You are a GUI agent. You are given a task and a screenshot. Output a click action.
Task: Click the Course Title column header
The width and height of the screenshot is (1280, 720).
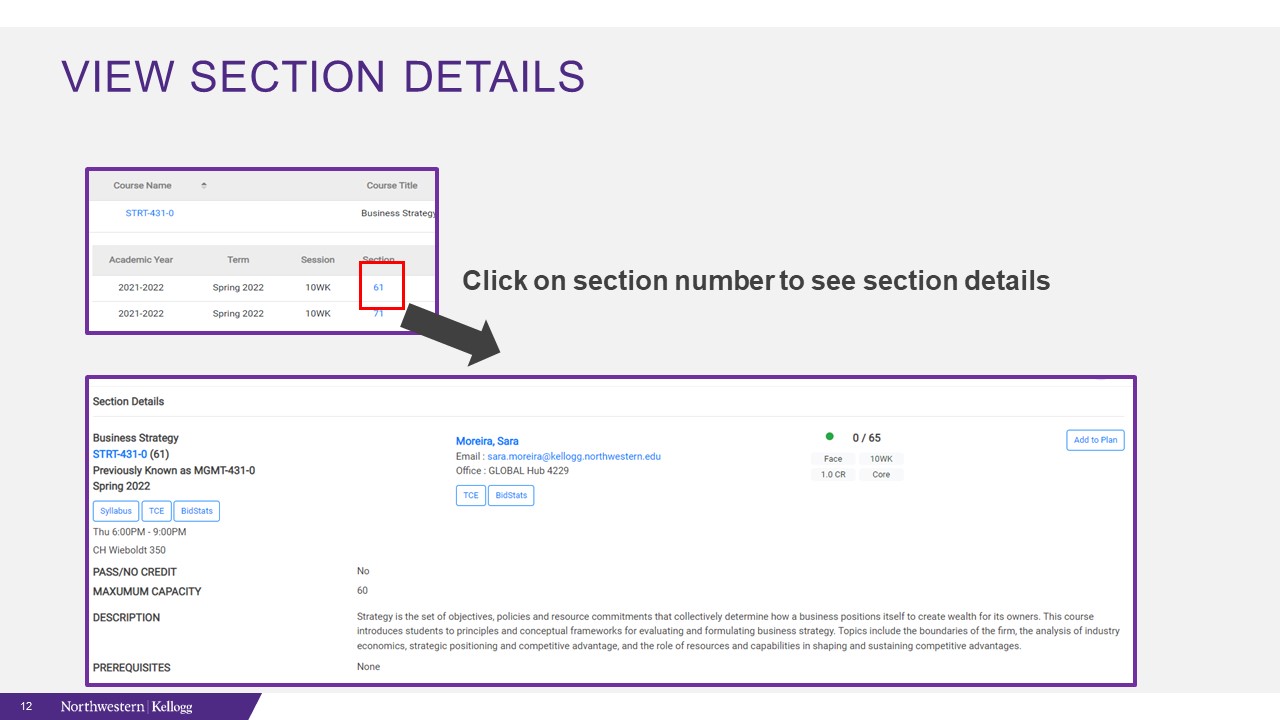(x=392, y=185)
